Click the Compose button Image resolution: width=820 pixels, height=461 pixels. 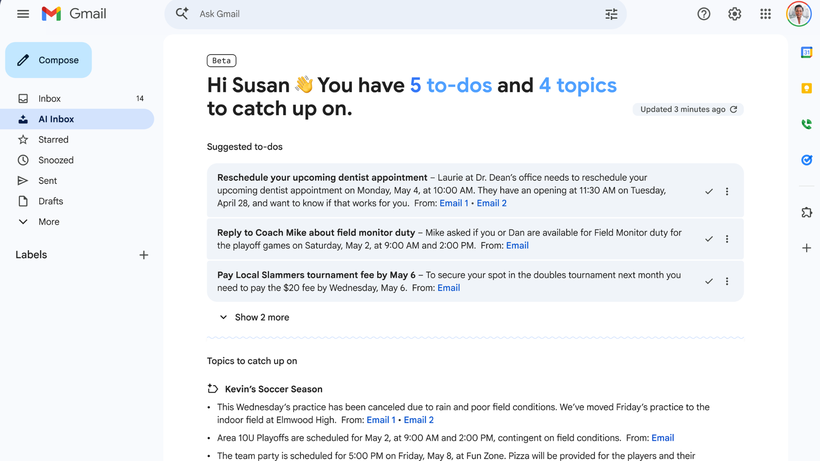pos(49,60)
